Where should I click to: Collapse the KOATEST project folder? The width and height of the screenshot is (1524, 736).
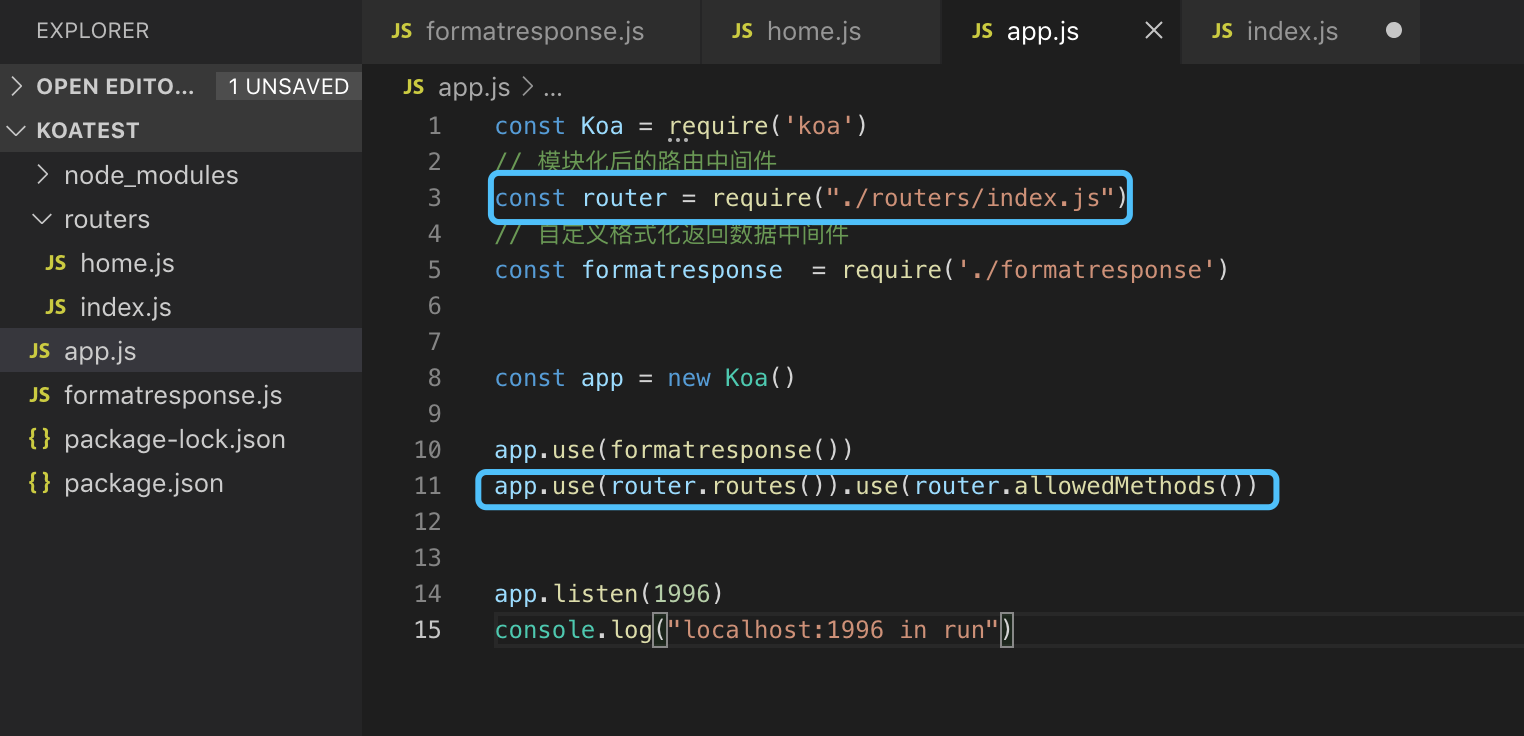(x=87, y=131)
